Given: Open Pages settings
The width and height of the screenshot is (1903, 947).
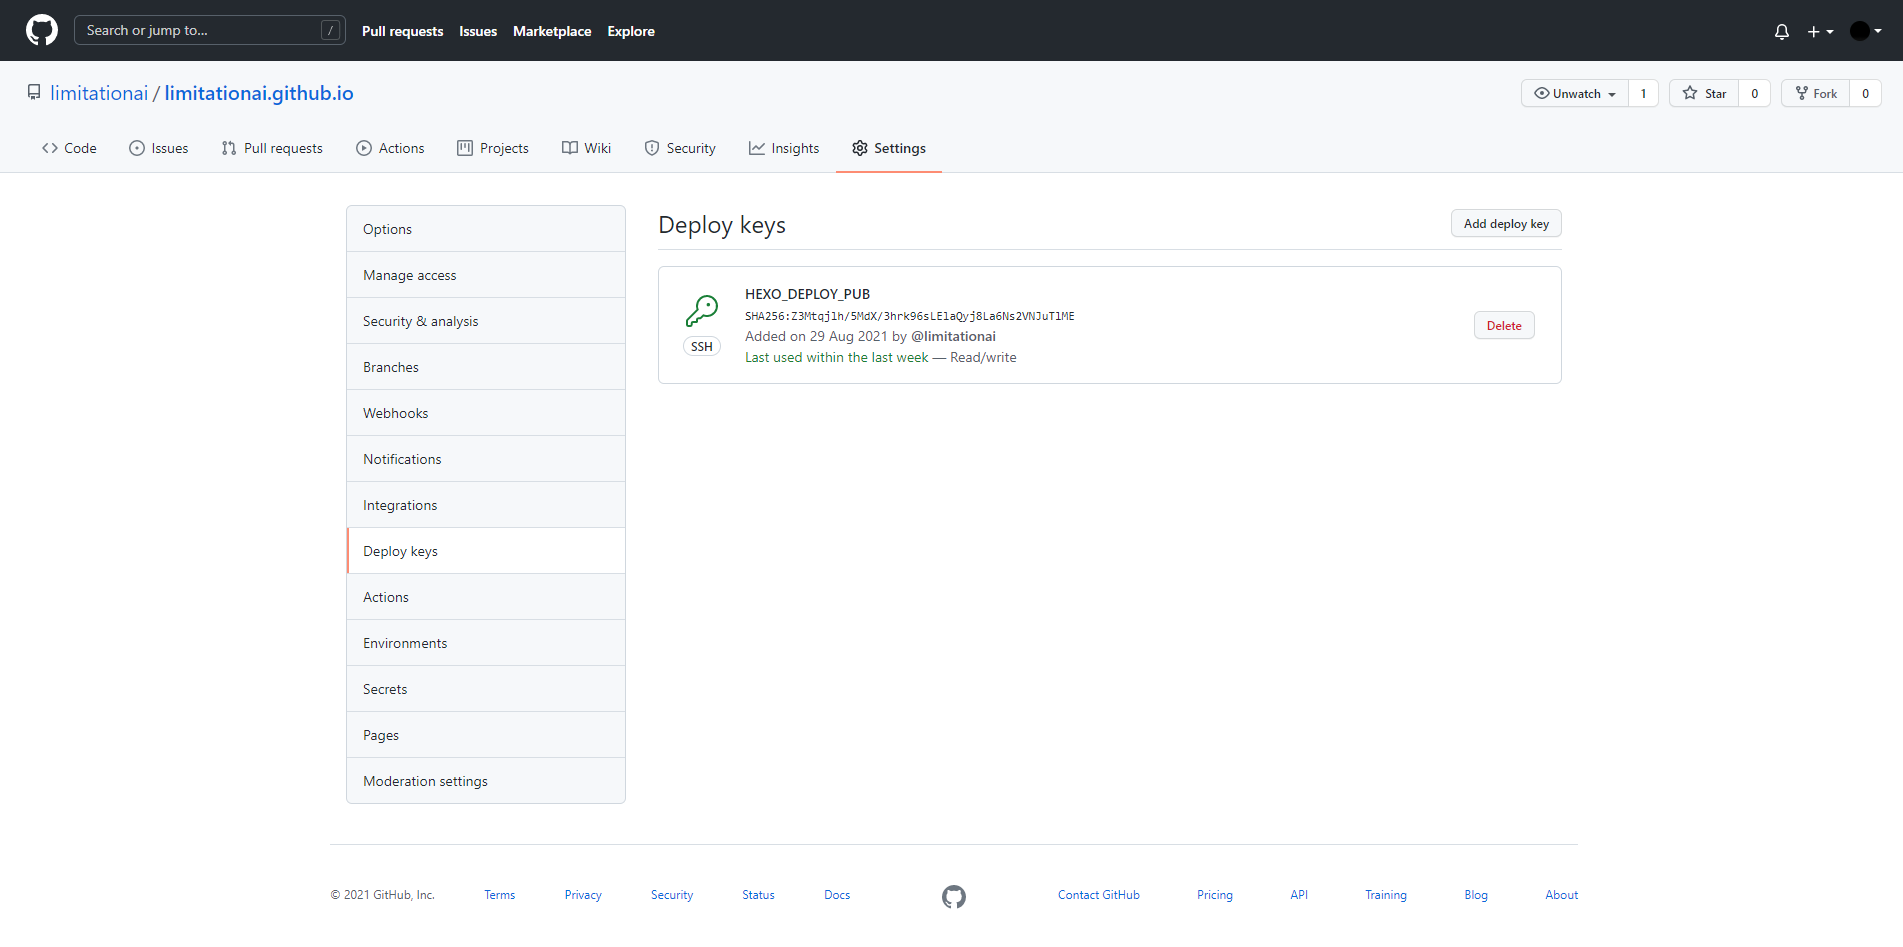Looking at the screenshot, I should click(486, 735).
